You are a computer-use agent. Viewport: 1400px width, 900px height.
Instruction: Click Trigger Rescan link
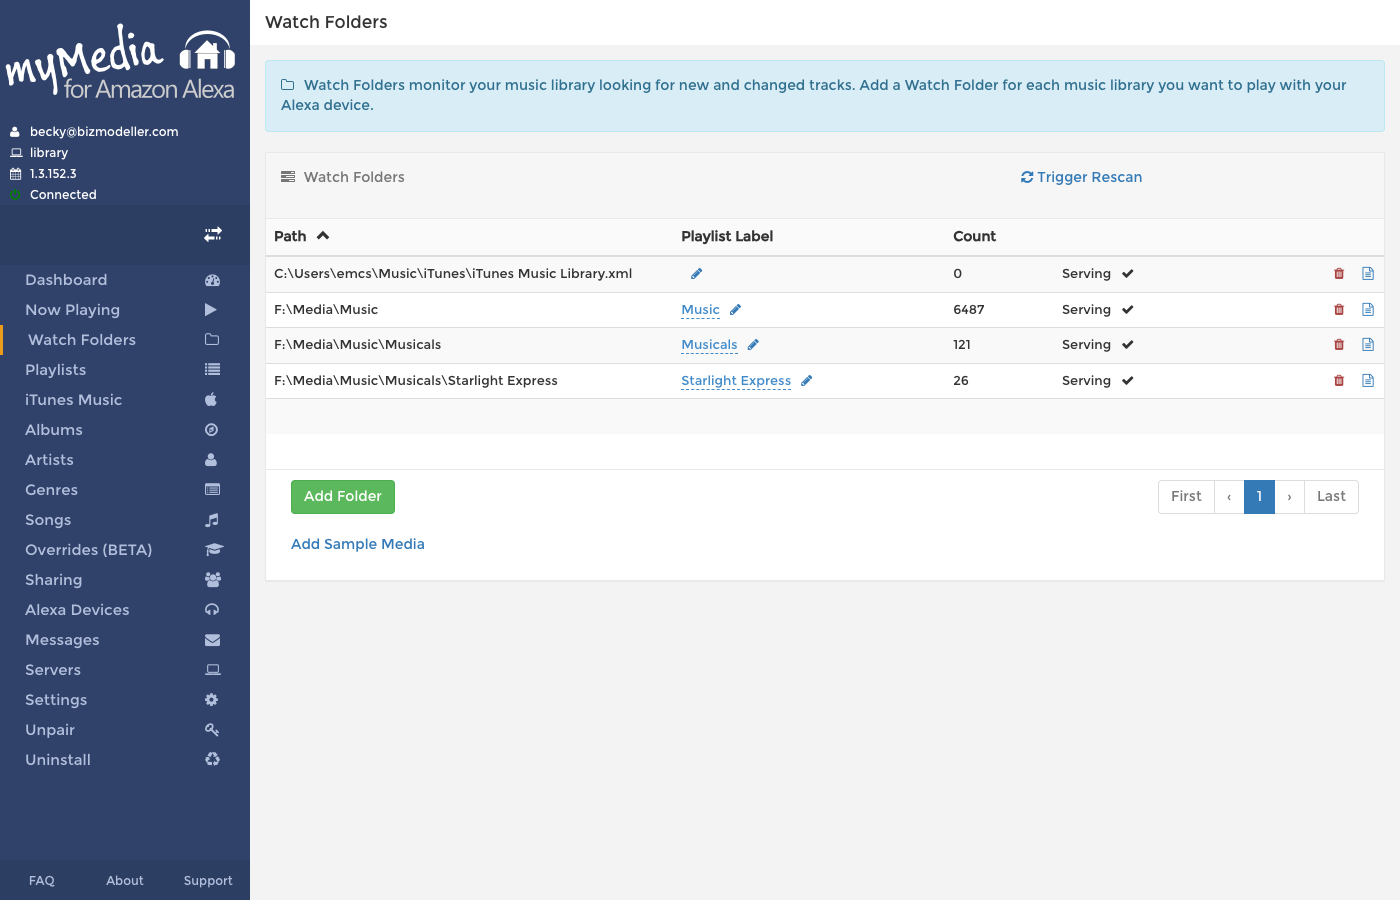[x=1081, y=177]
